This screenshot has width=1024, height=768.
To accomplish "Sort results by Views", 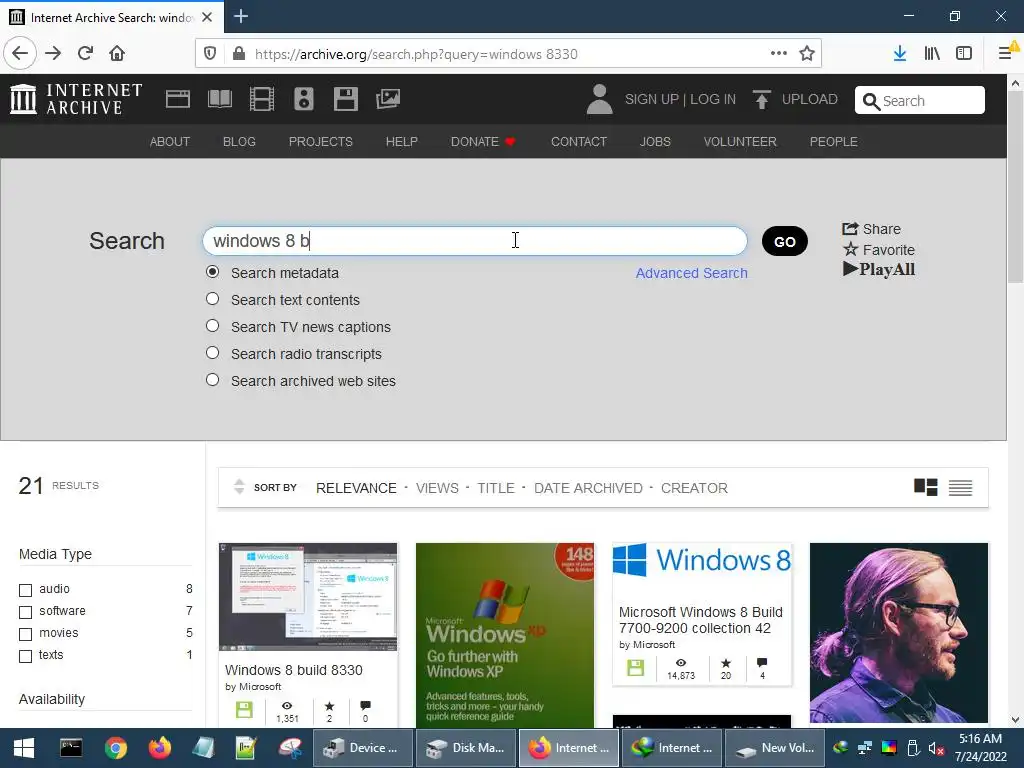I will point(437,488).
